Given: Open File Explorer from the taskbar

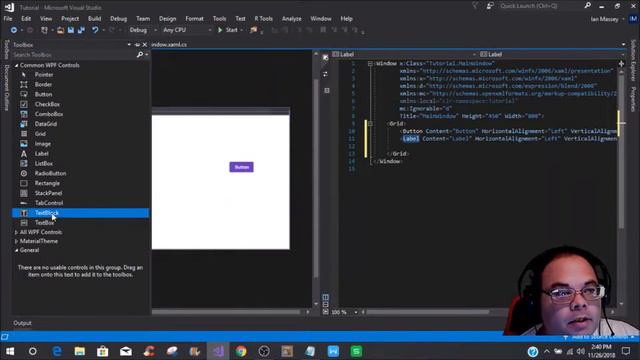Looking at the screenshot, I should click(x=80, y=351).
